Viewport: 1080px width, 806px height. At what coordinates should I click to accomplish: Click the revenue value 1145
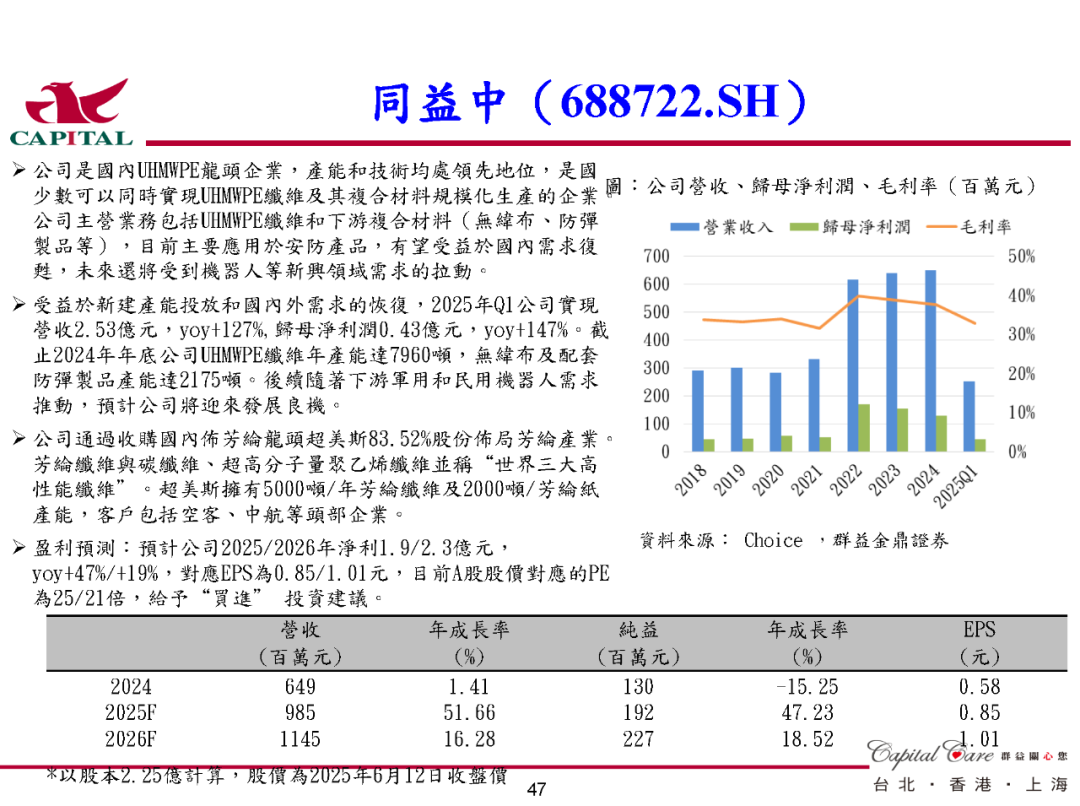pyautogui.click(x=300, y=739)
